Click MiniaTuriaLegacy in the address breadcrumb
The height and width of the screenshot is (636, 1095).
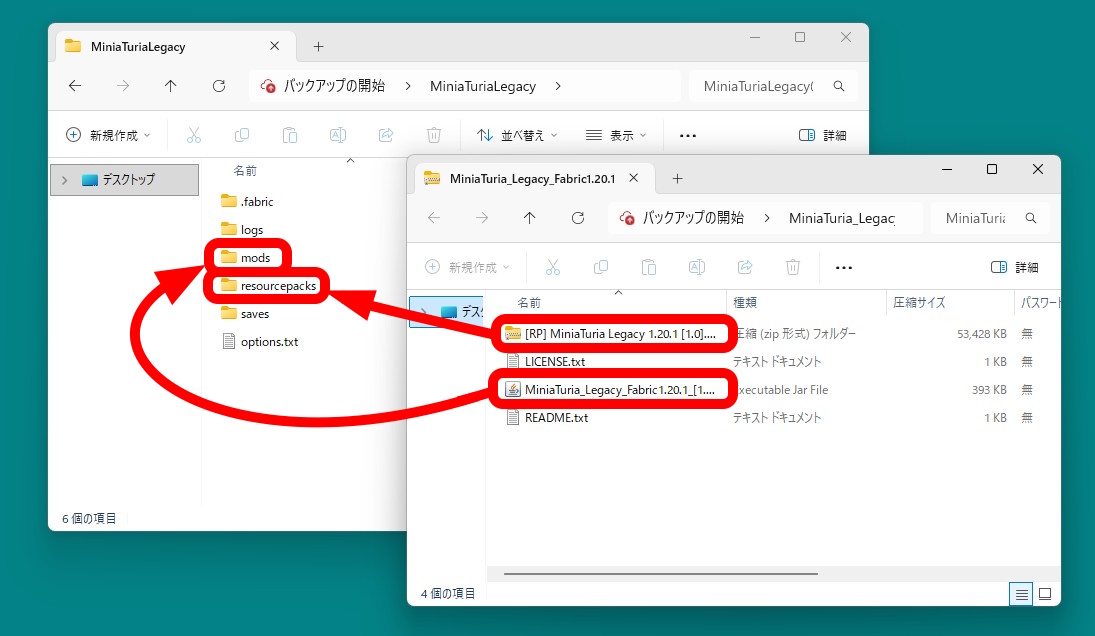tap(483, 86)
